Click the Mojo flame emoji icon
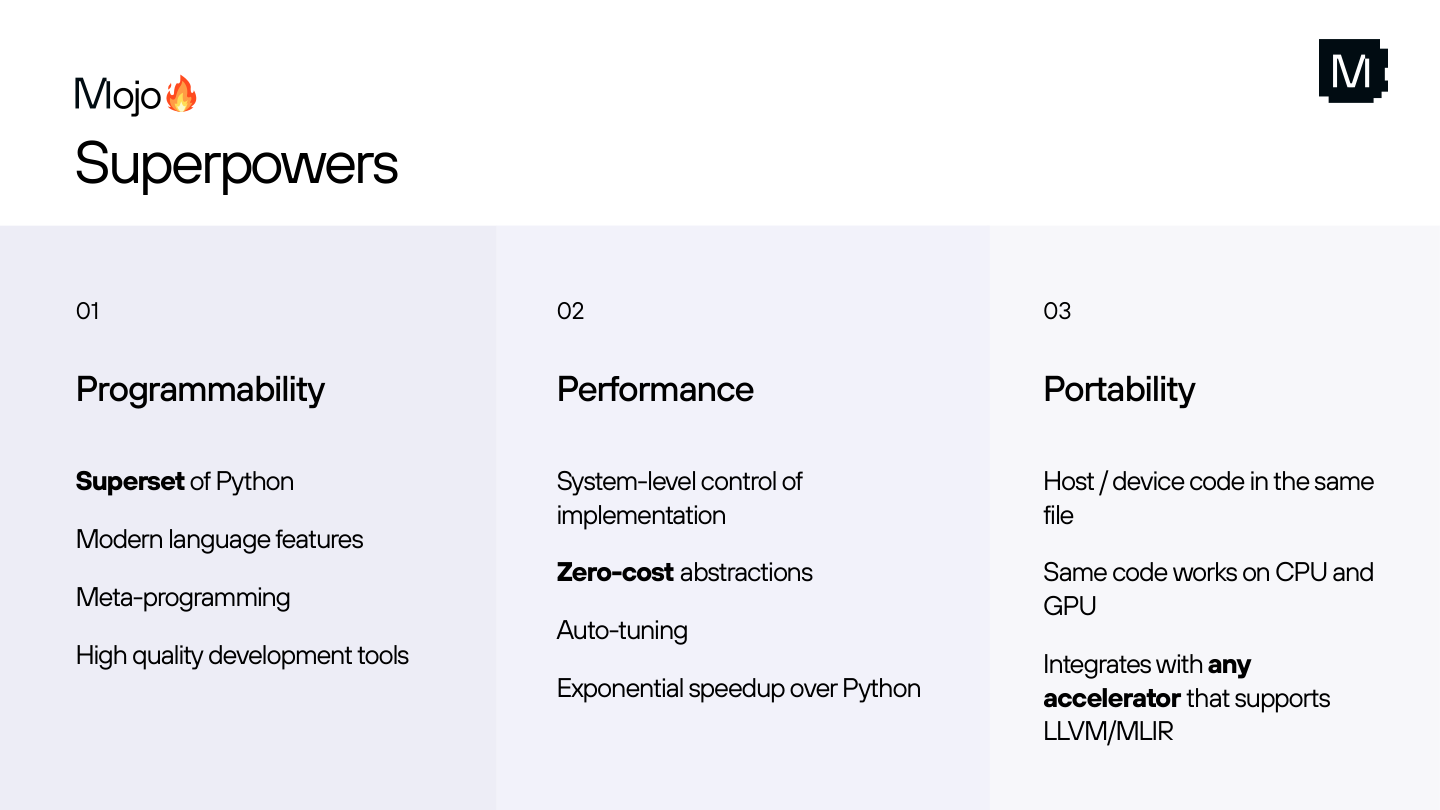The width and height of the screenshot is (1440, 810). (x=181, y=94)
